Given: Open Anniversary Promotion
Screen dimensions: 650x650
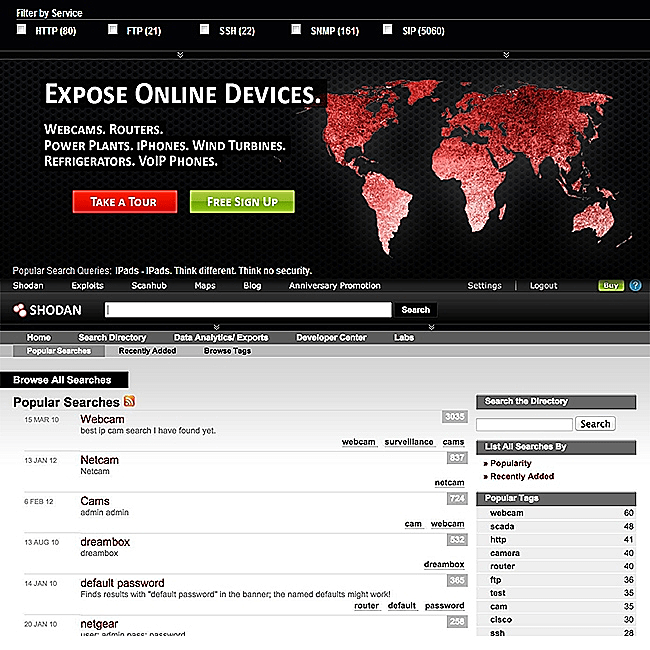Looking at the screenshot, I should coord(335,286).
